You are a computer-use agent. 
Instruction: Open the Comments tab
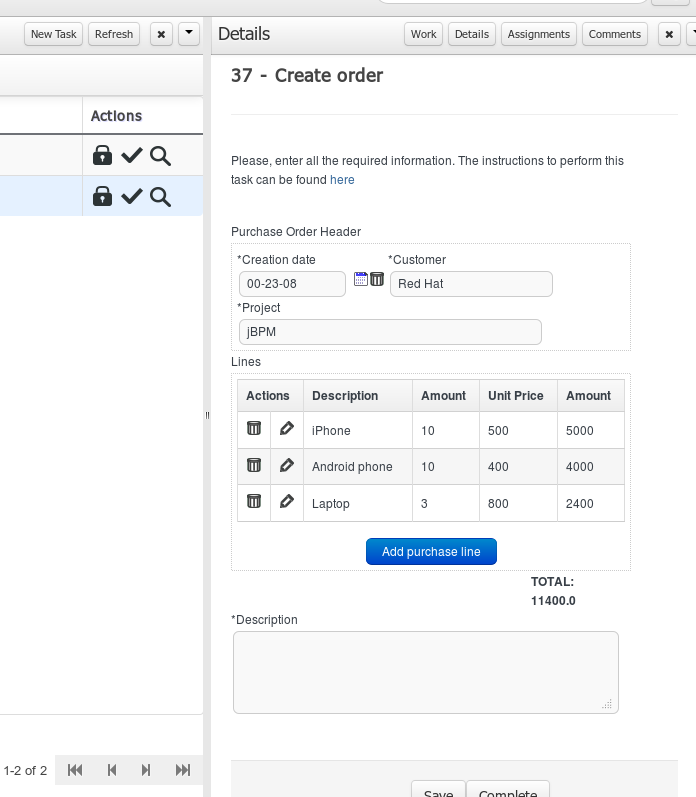614,34
